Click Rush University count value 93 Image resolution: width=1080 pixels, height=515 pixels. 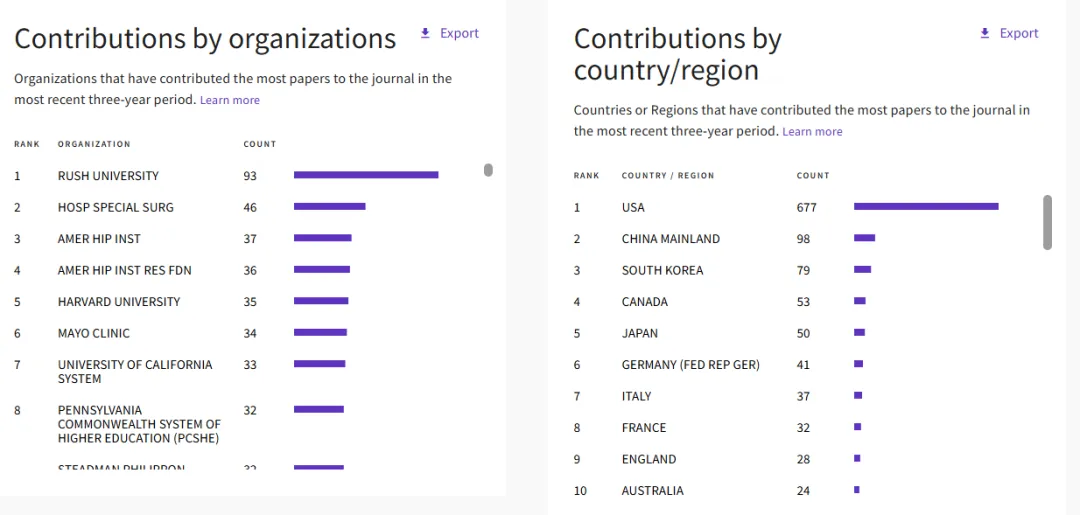coord(250,176)
